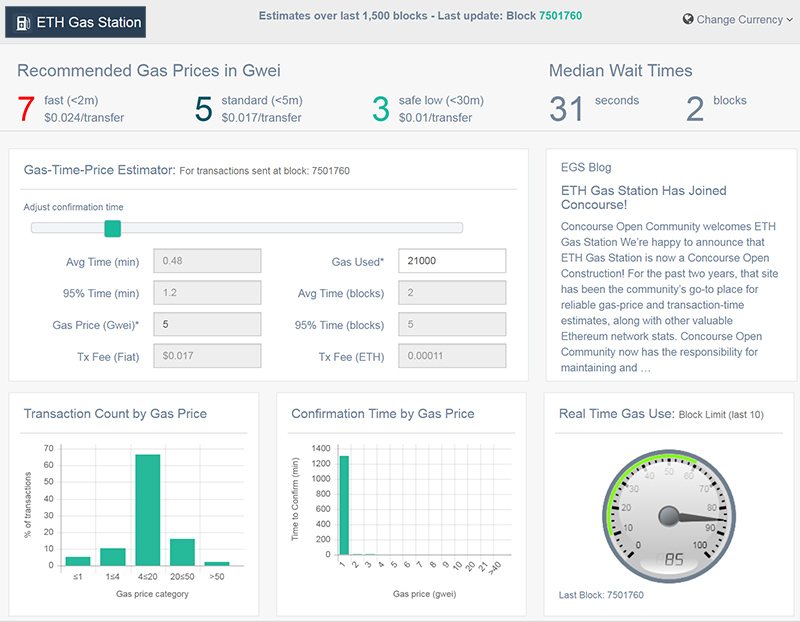Click the standard gas price 5

(x=204, y=109)
